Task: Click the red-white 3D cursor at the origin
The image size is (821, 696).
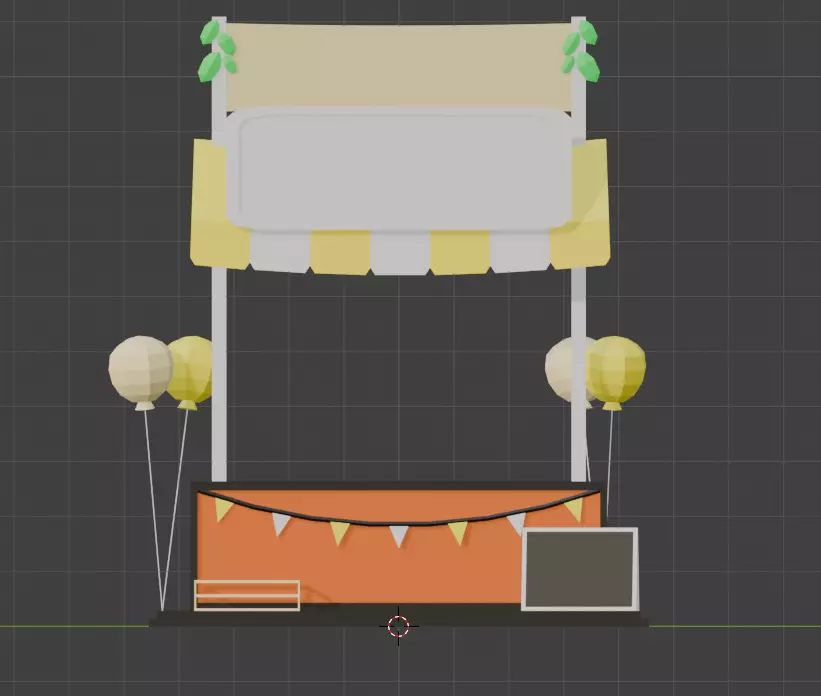Action: [x=398, y=626]
